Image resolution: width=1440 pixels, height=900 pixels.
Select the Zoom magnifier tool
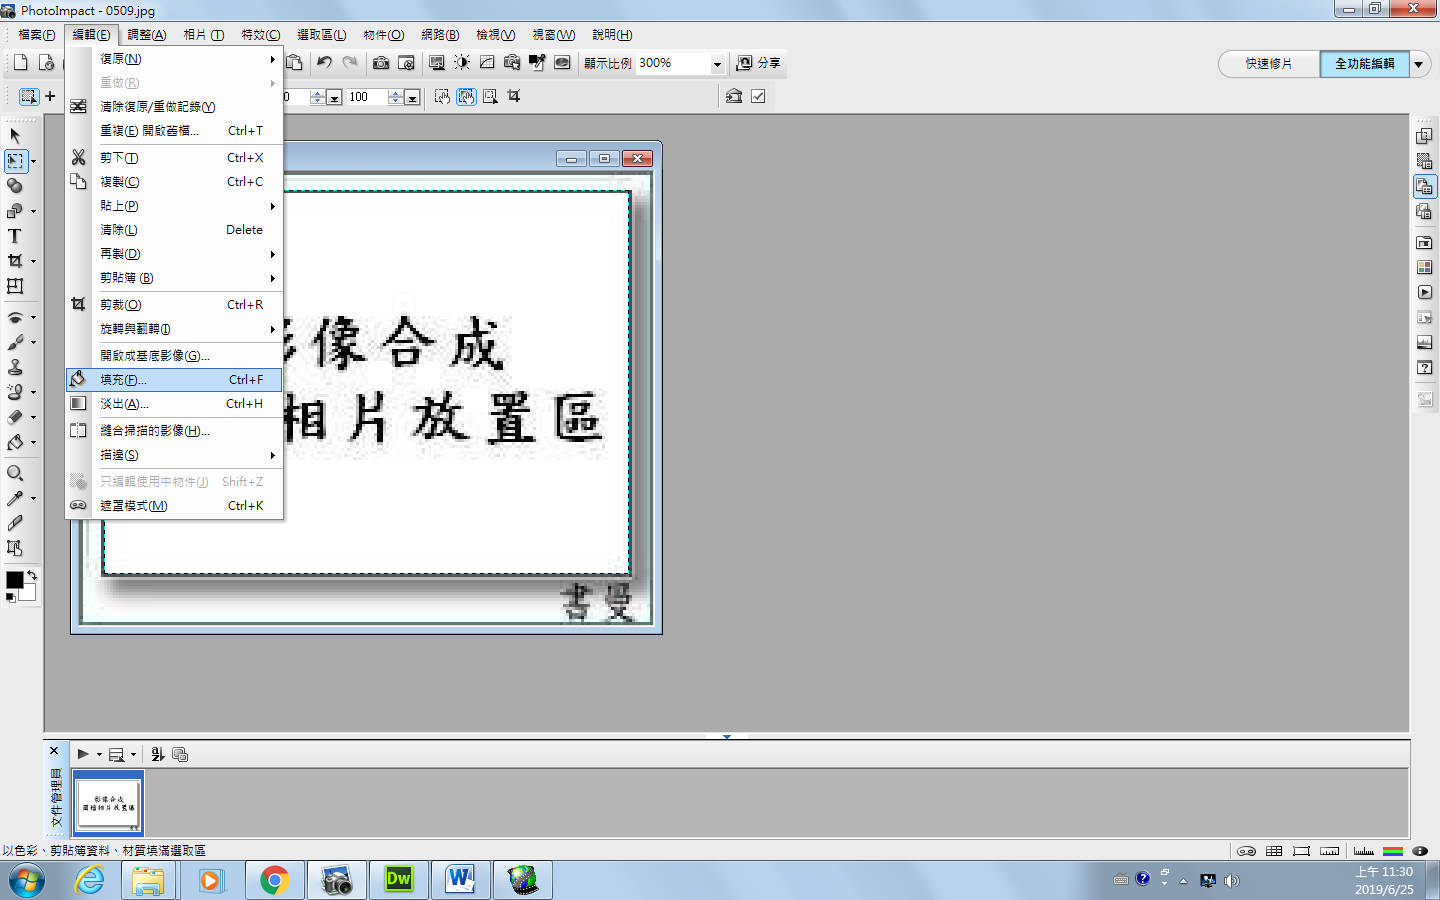(15, 473)
